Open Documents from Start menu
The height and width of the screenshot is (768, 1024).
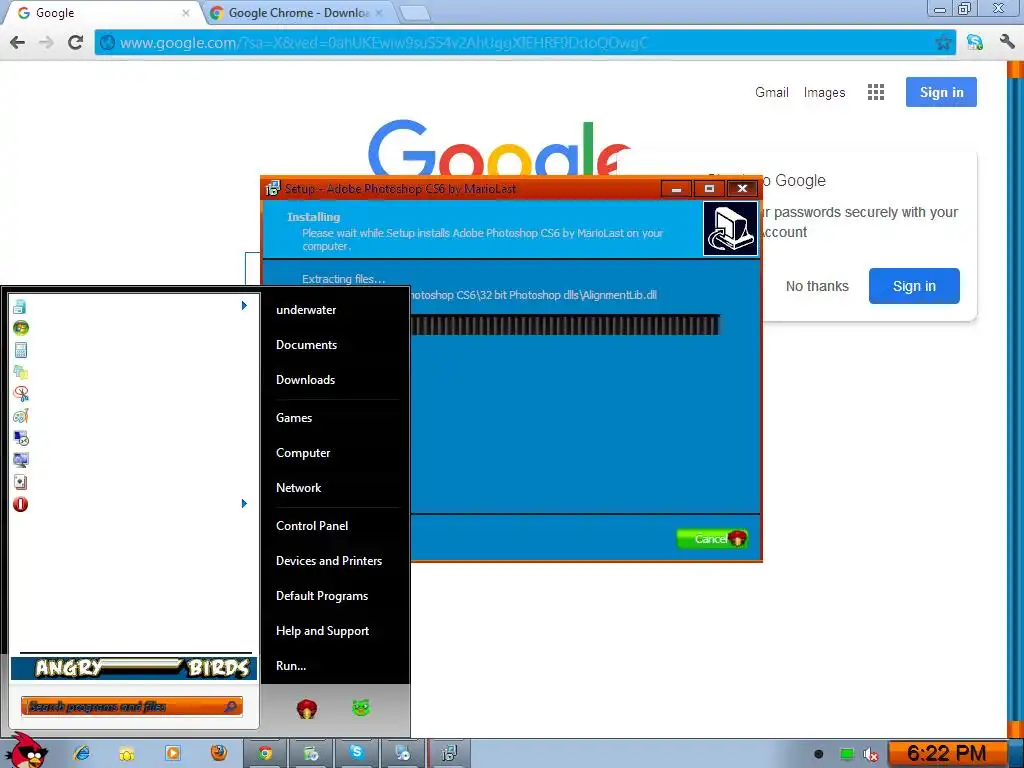pyautogui.click(x=306, y=345)
